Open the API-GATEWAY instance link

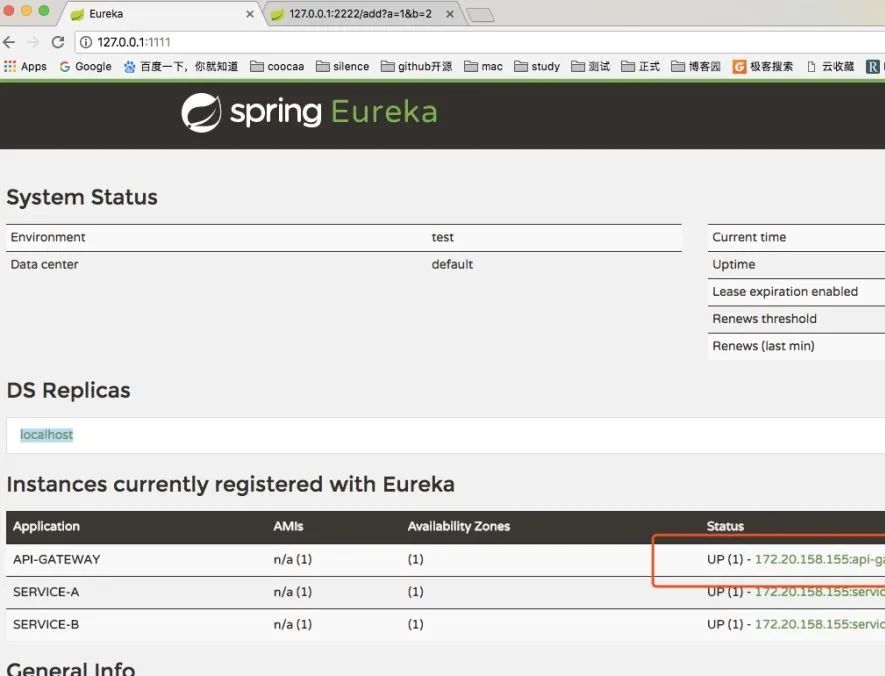pos(819,560)
